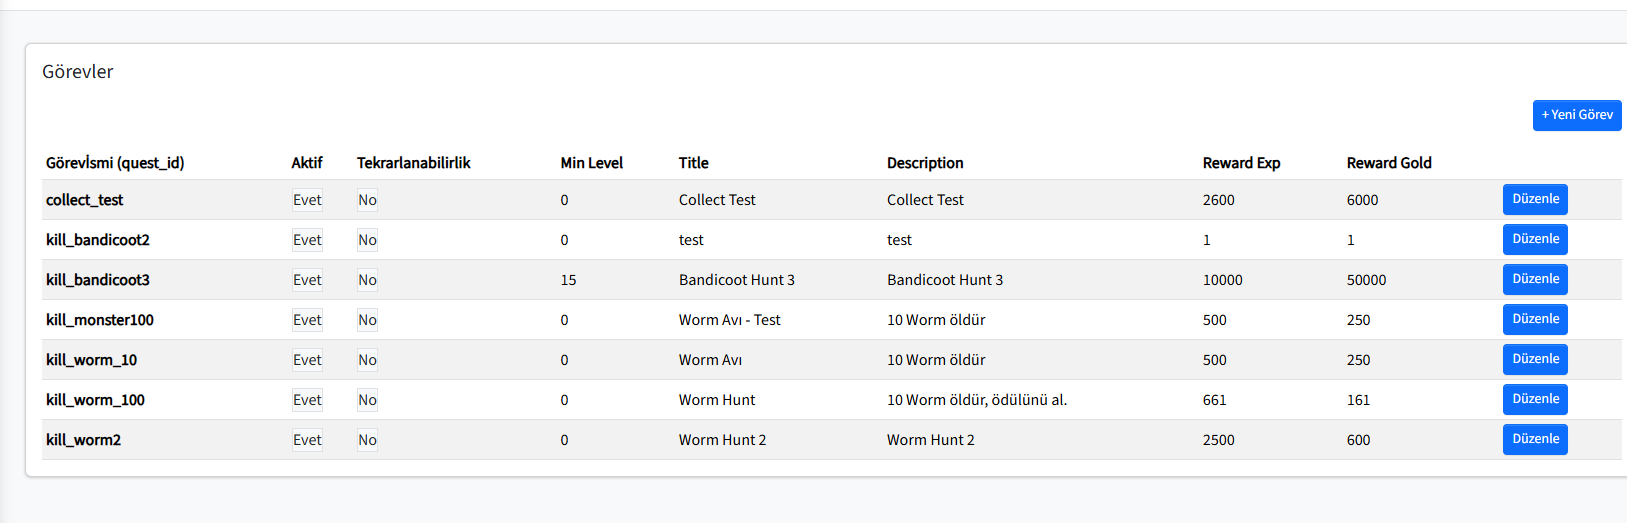Click the Reward Gold column header
Image resolution: width=1627 pixels, height=523 pixels.
click(x=1389, y=163)
